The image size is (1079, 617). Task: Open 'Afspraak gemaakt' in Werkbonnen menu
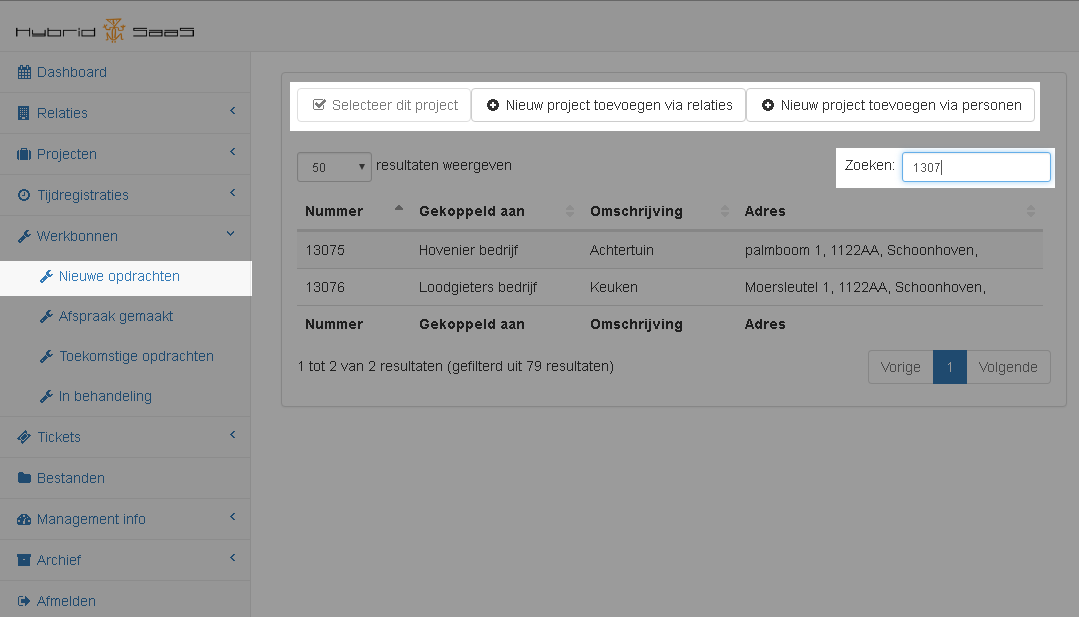click(x=115, y=316)
